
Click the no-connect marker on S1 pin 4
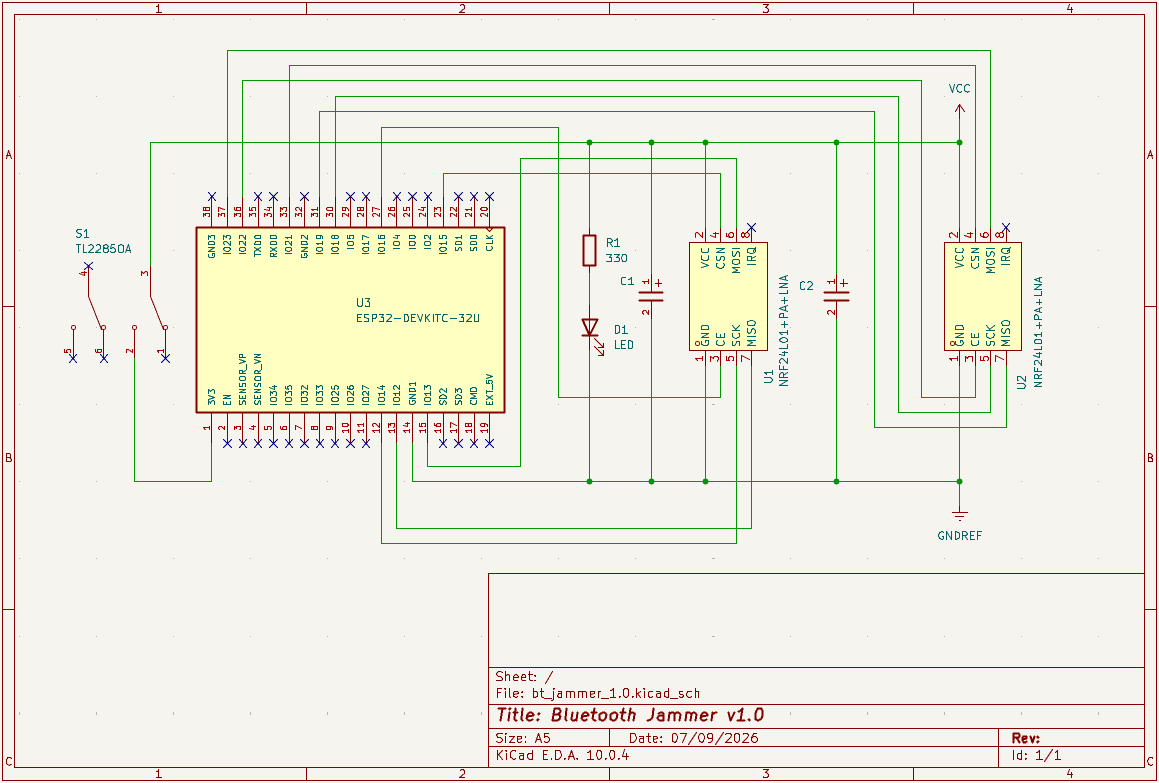tap(89, 265)
